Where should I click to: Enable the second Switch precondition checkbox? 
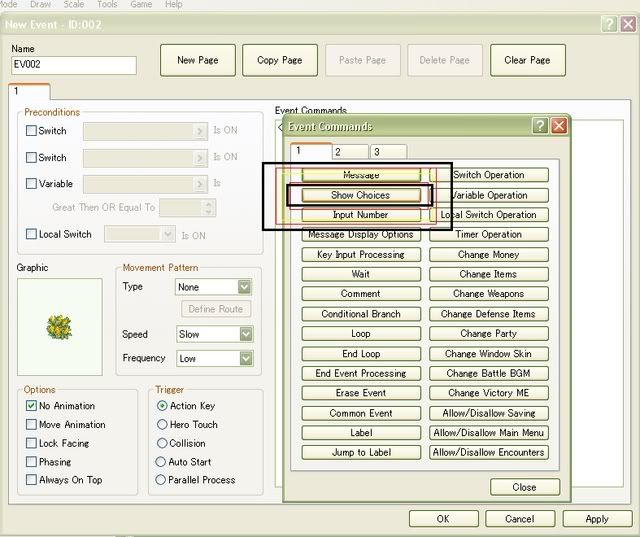pyautogui.click(x=31, y=158)
